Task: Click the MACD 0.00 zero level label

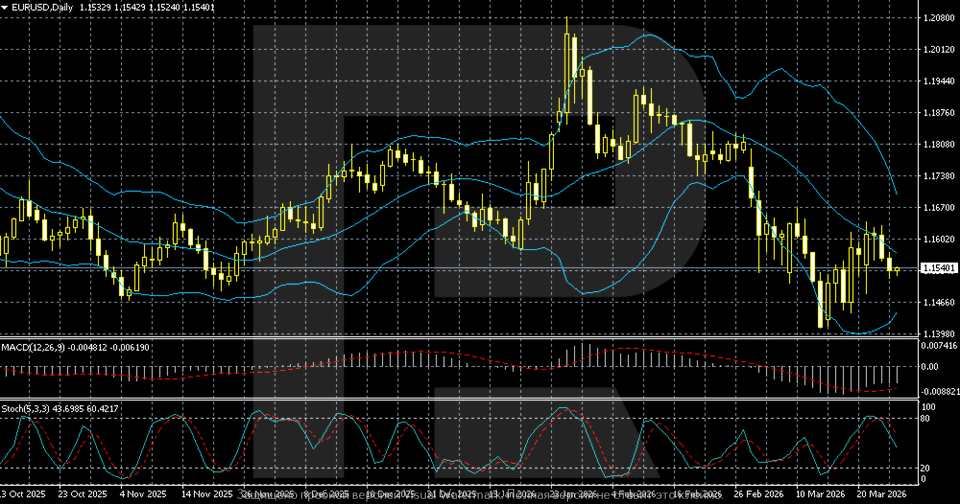Action: tap(929, 368)
